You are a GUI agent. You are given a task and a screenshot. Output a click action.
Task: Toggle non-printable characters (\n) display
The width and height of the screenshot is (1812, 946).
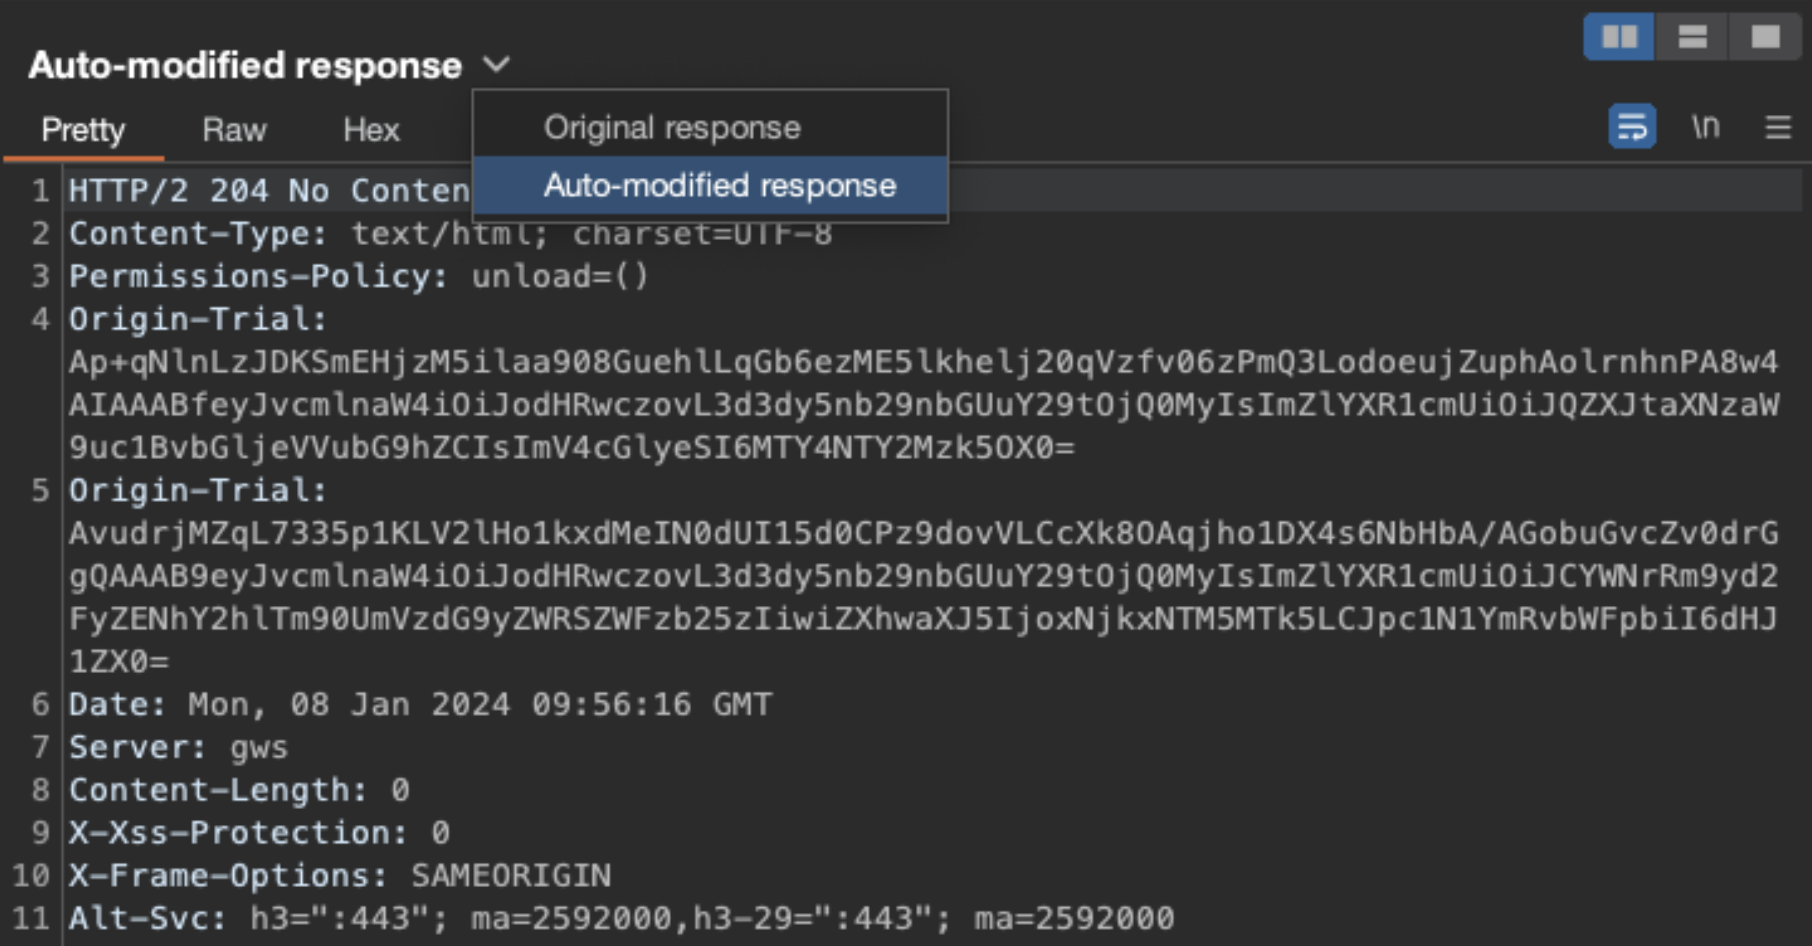1705,127
